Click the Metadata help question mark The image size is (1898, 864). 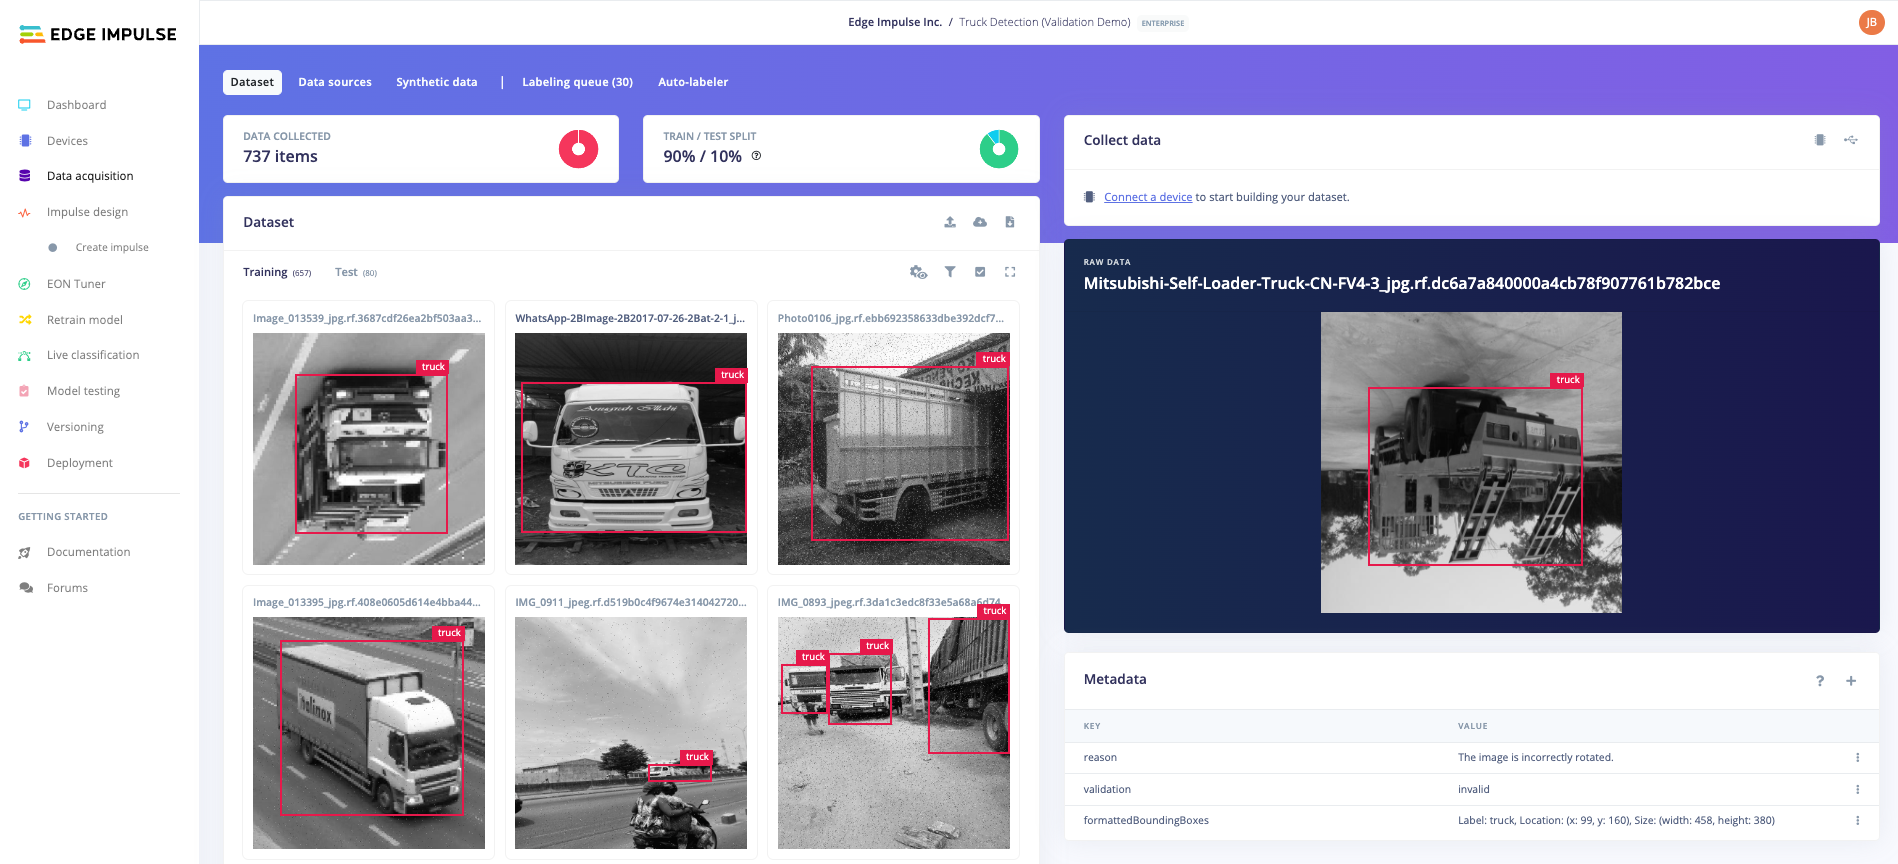(1820, 681)
